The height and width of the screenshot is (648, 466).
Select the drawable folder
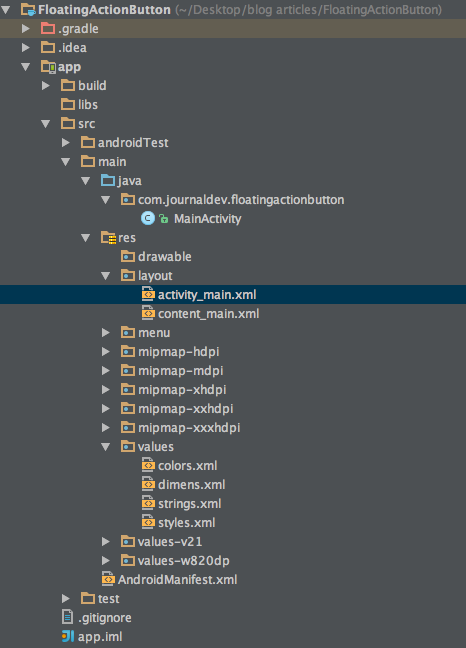(164, 257)
